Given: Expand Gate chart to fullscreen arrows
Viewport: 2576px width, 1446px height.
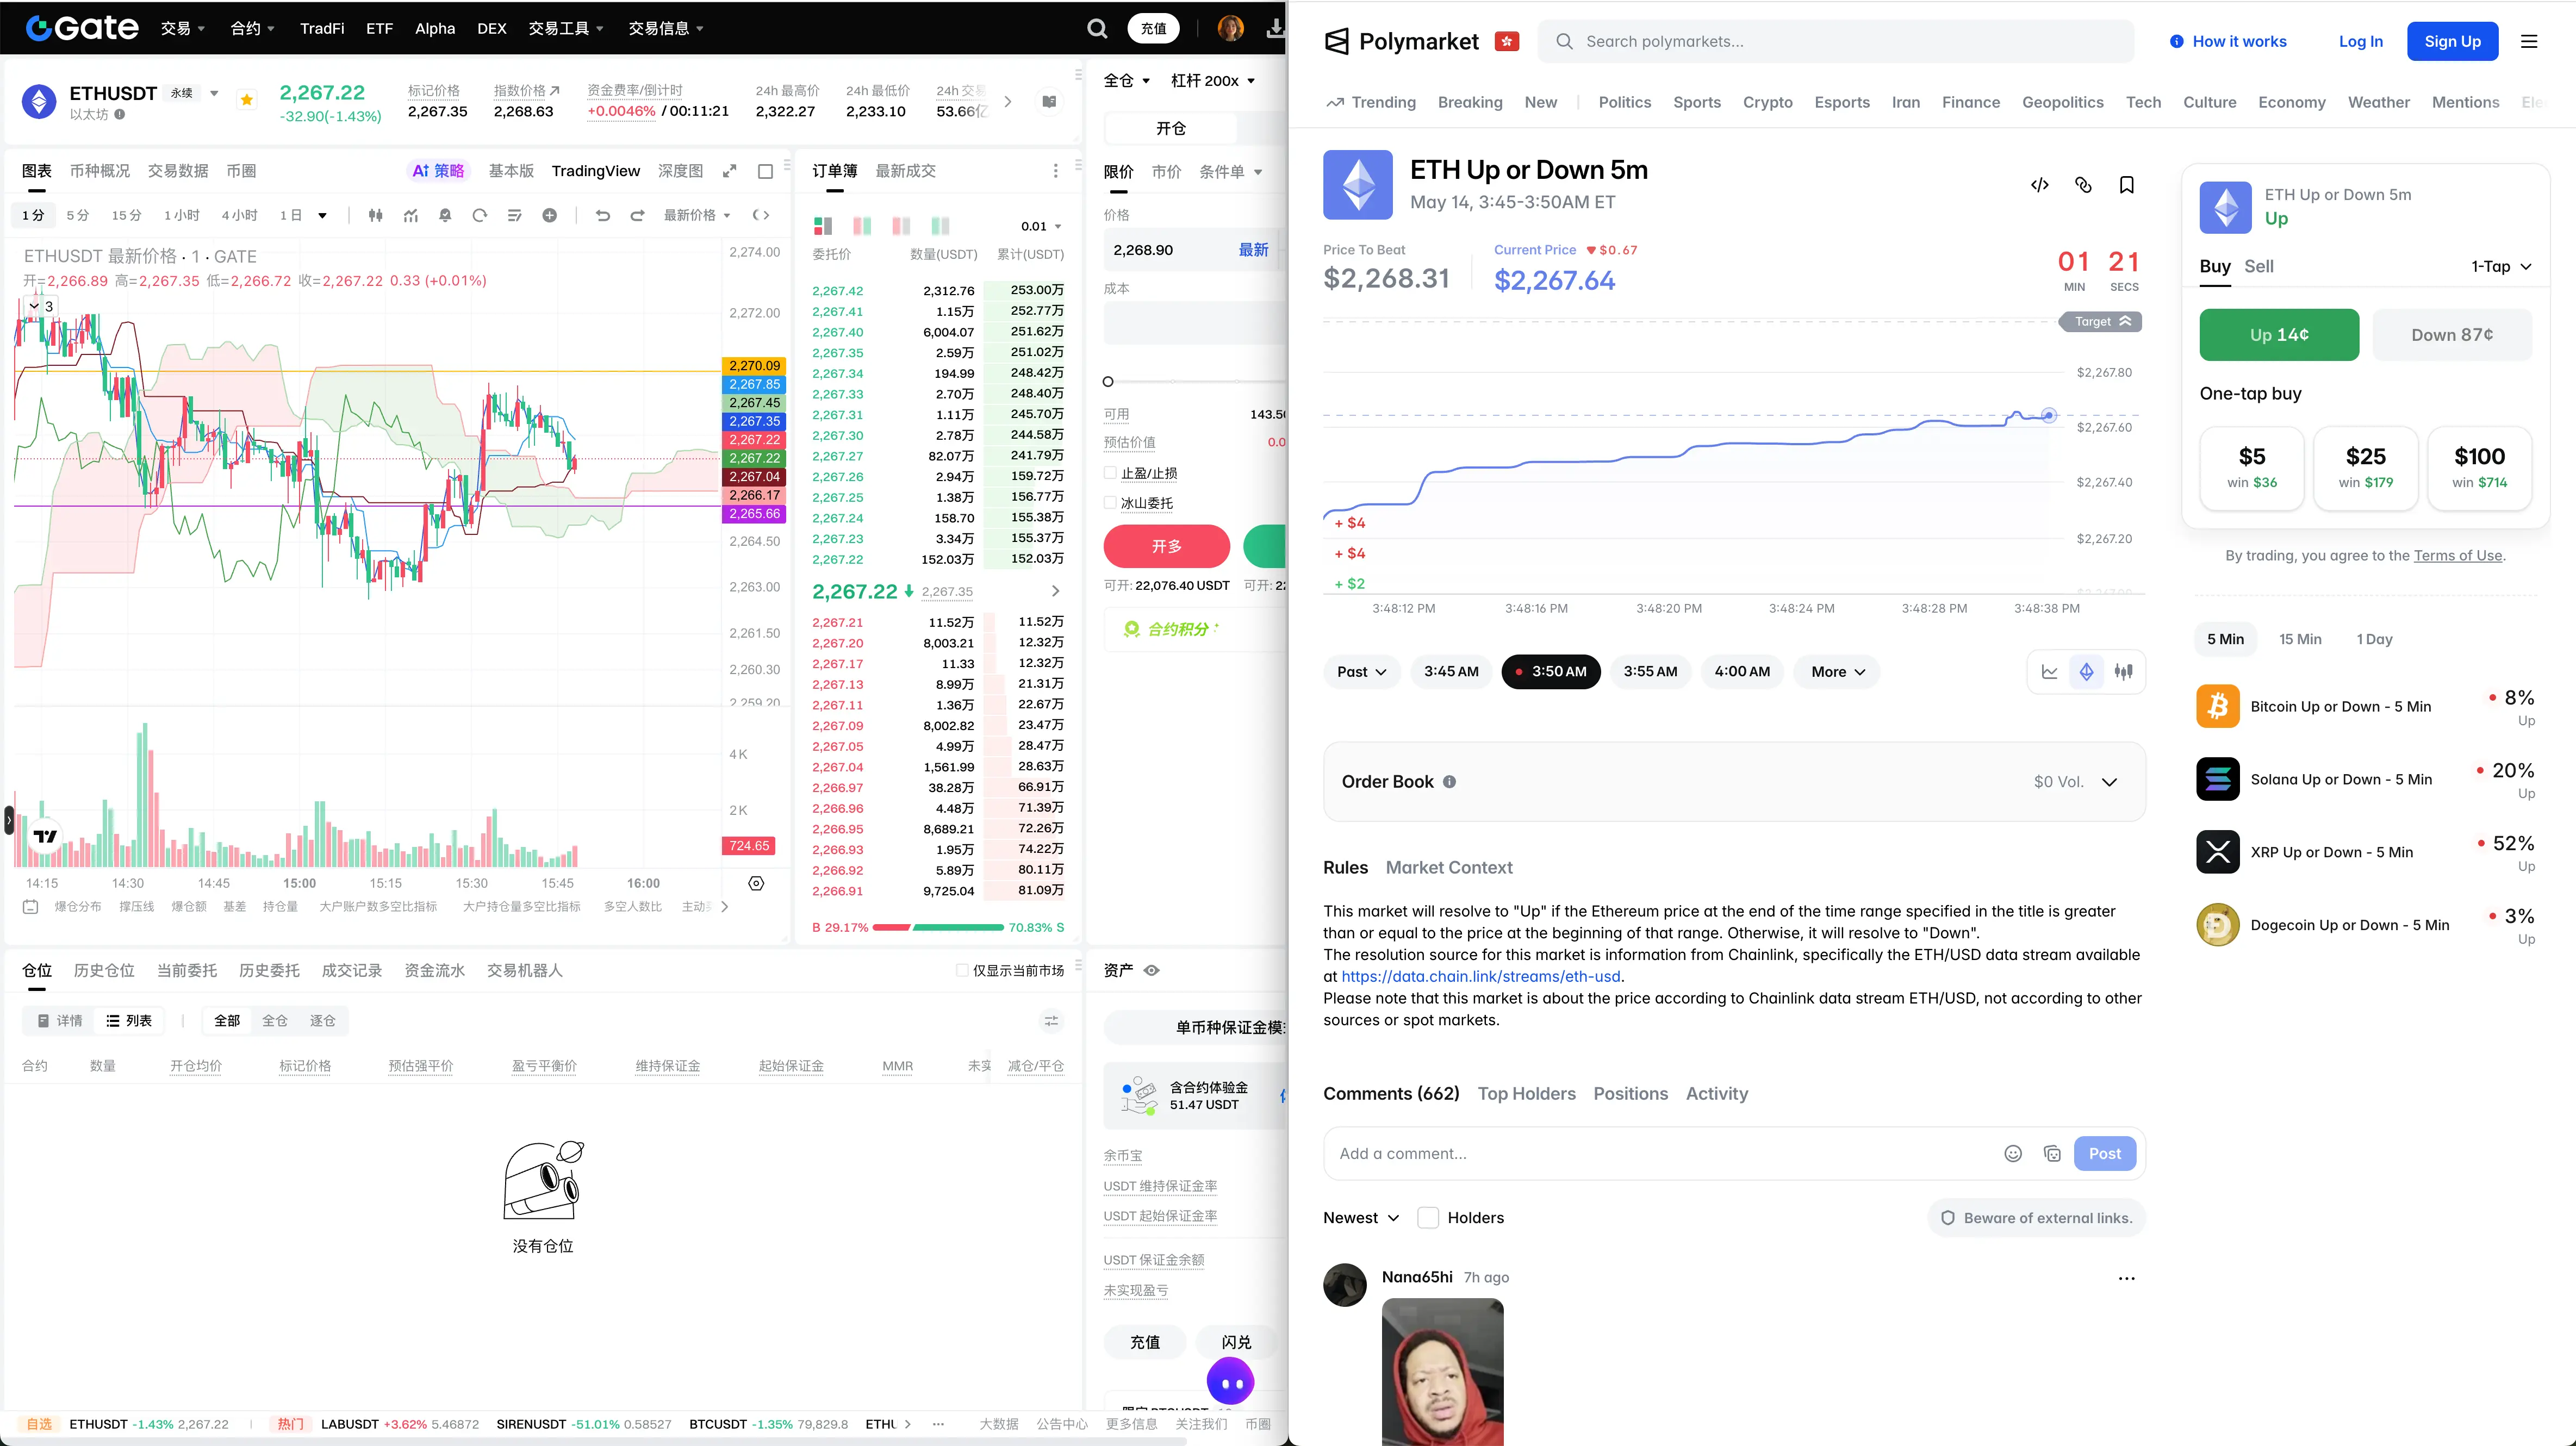Looking at the screenshot, I should tap(730, 171).
